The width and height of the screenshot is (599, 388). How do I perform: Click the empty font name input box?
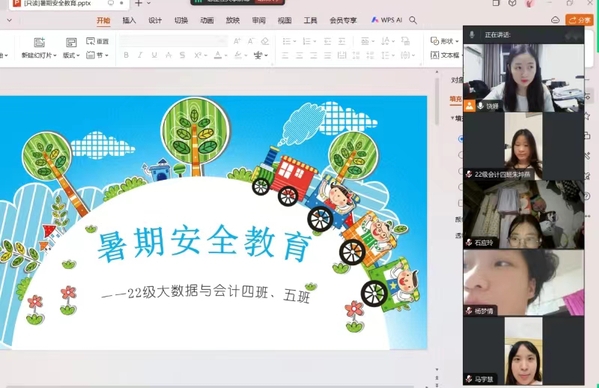[x=173, y=41]
